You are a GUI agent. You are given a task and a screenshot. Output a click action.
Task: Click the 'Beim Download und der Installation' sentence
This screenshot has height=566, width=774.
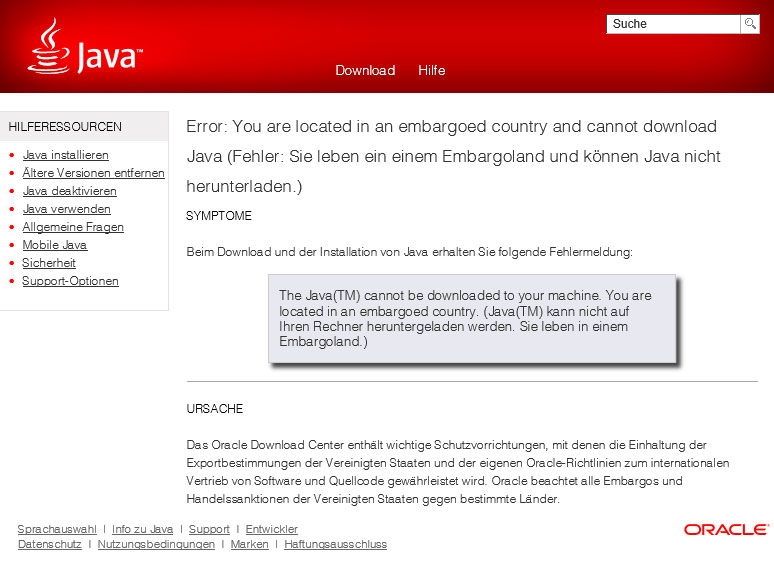pos(409,252)
